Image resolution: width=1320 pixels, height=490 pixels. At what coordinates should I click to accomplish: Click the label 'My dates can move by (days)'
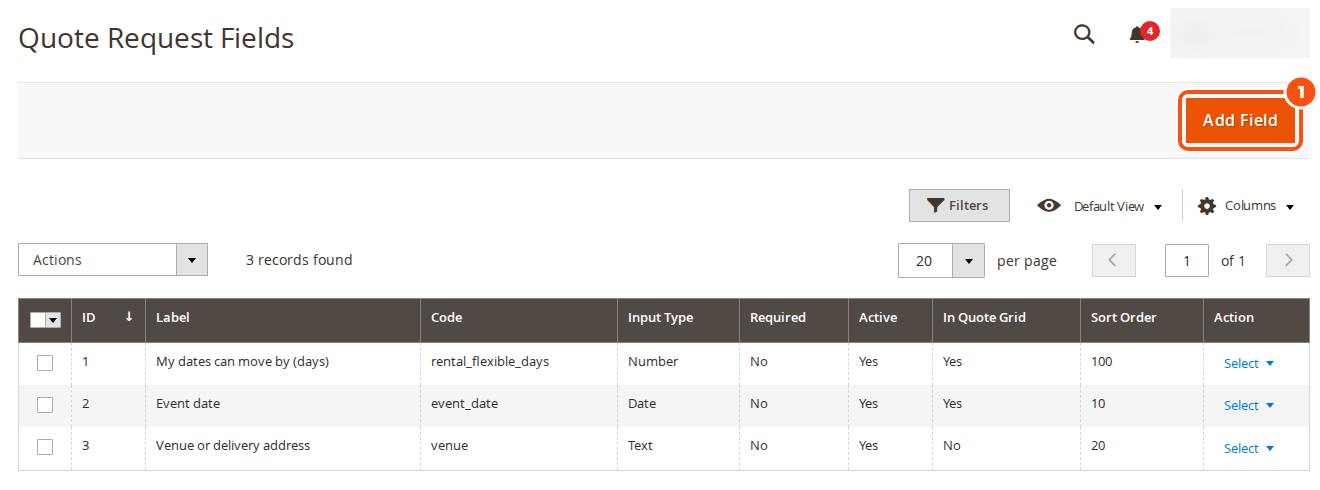243,362
